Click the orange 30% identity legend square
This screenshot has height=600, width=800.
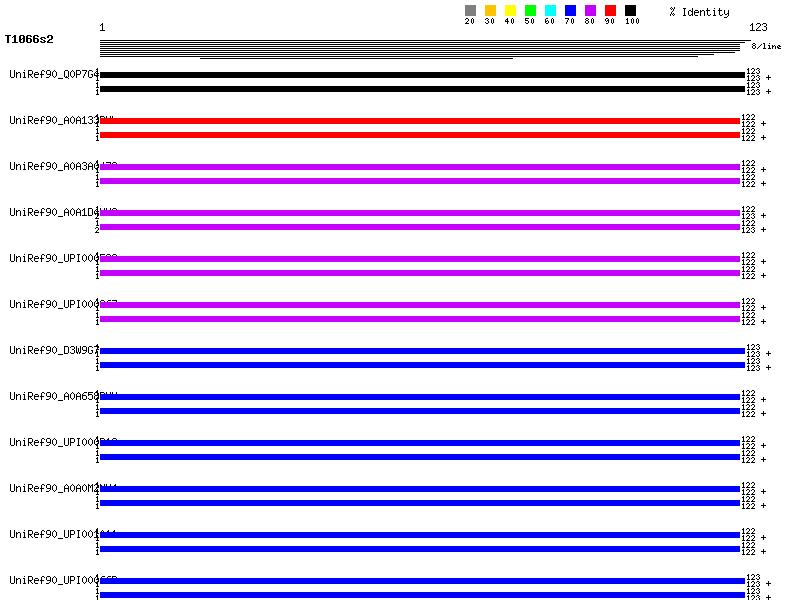coord(490,11)
